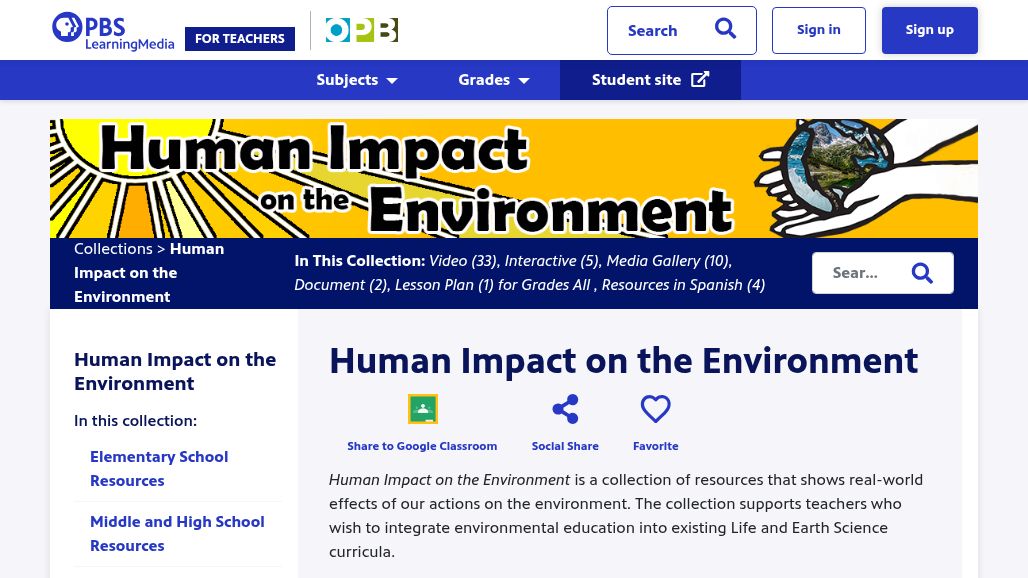Screen dimensions: 1028x578
Task: View Resources in Spanish (4)
Action: [x=681, y=284]
